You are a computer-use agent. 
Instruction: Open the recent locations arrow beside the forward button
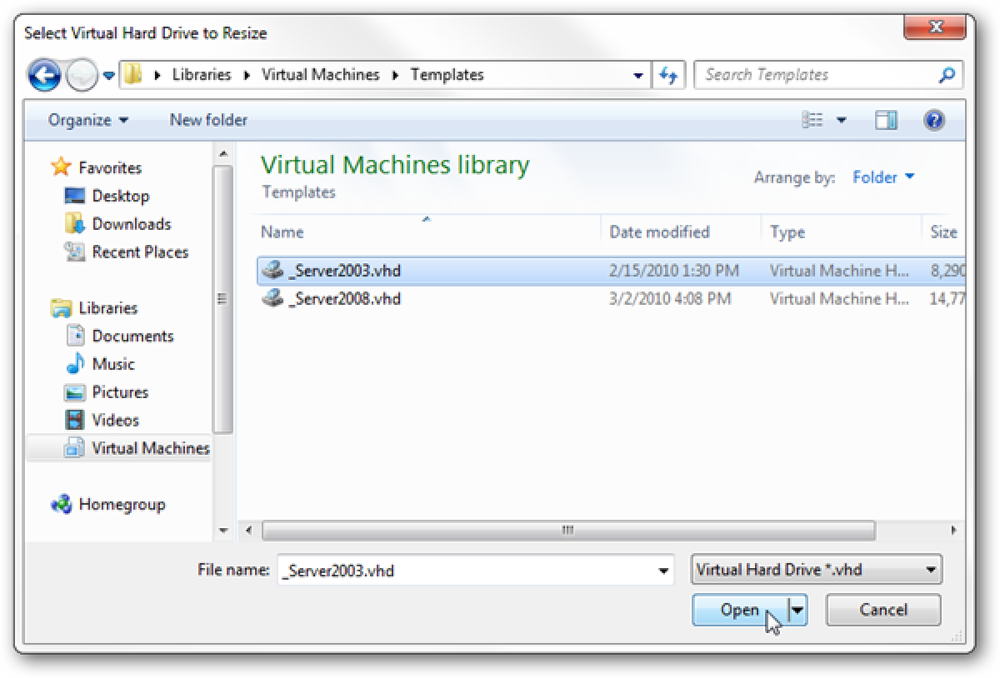(x=109, y=76)
